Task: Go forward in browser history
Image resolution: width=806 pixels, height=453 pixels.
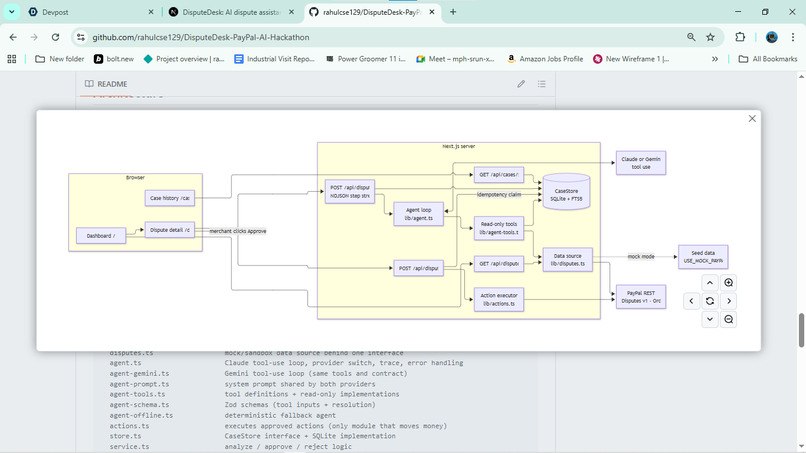Action: tap(34, 37)
